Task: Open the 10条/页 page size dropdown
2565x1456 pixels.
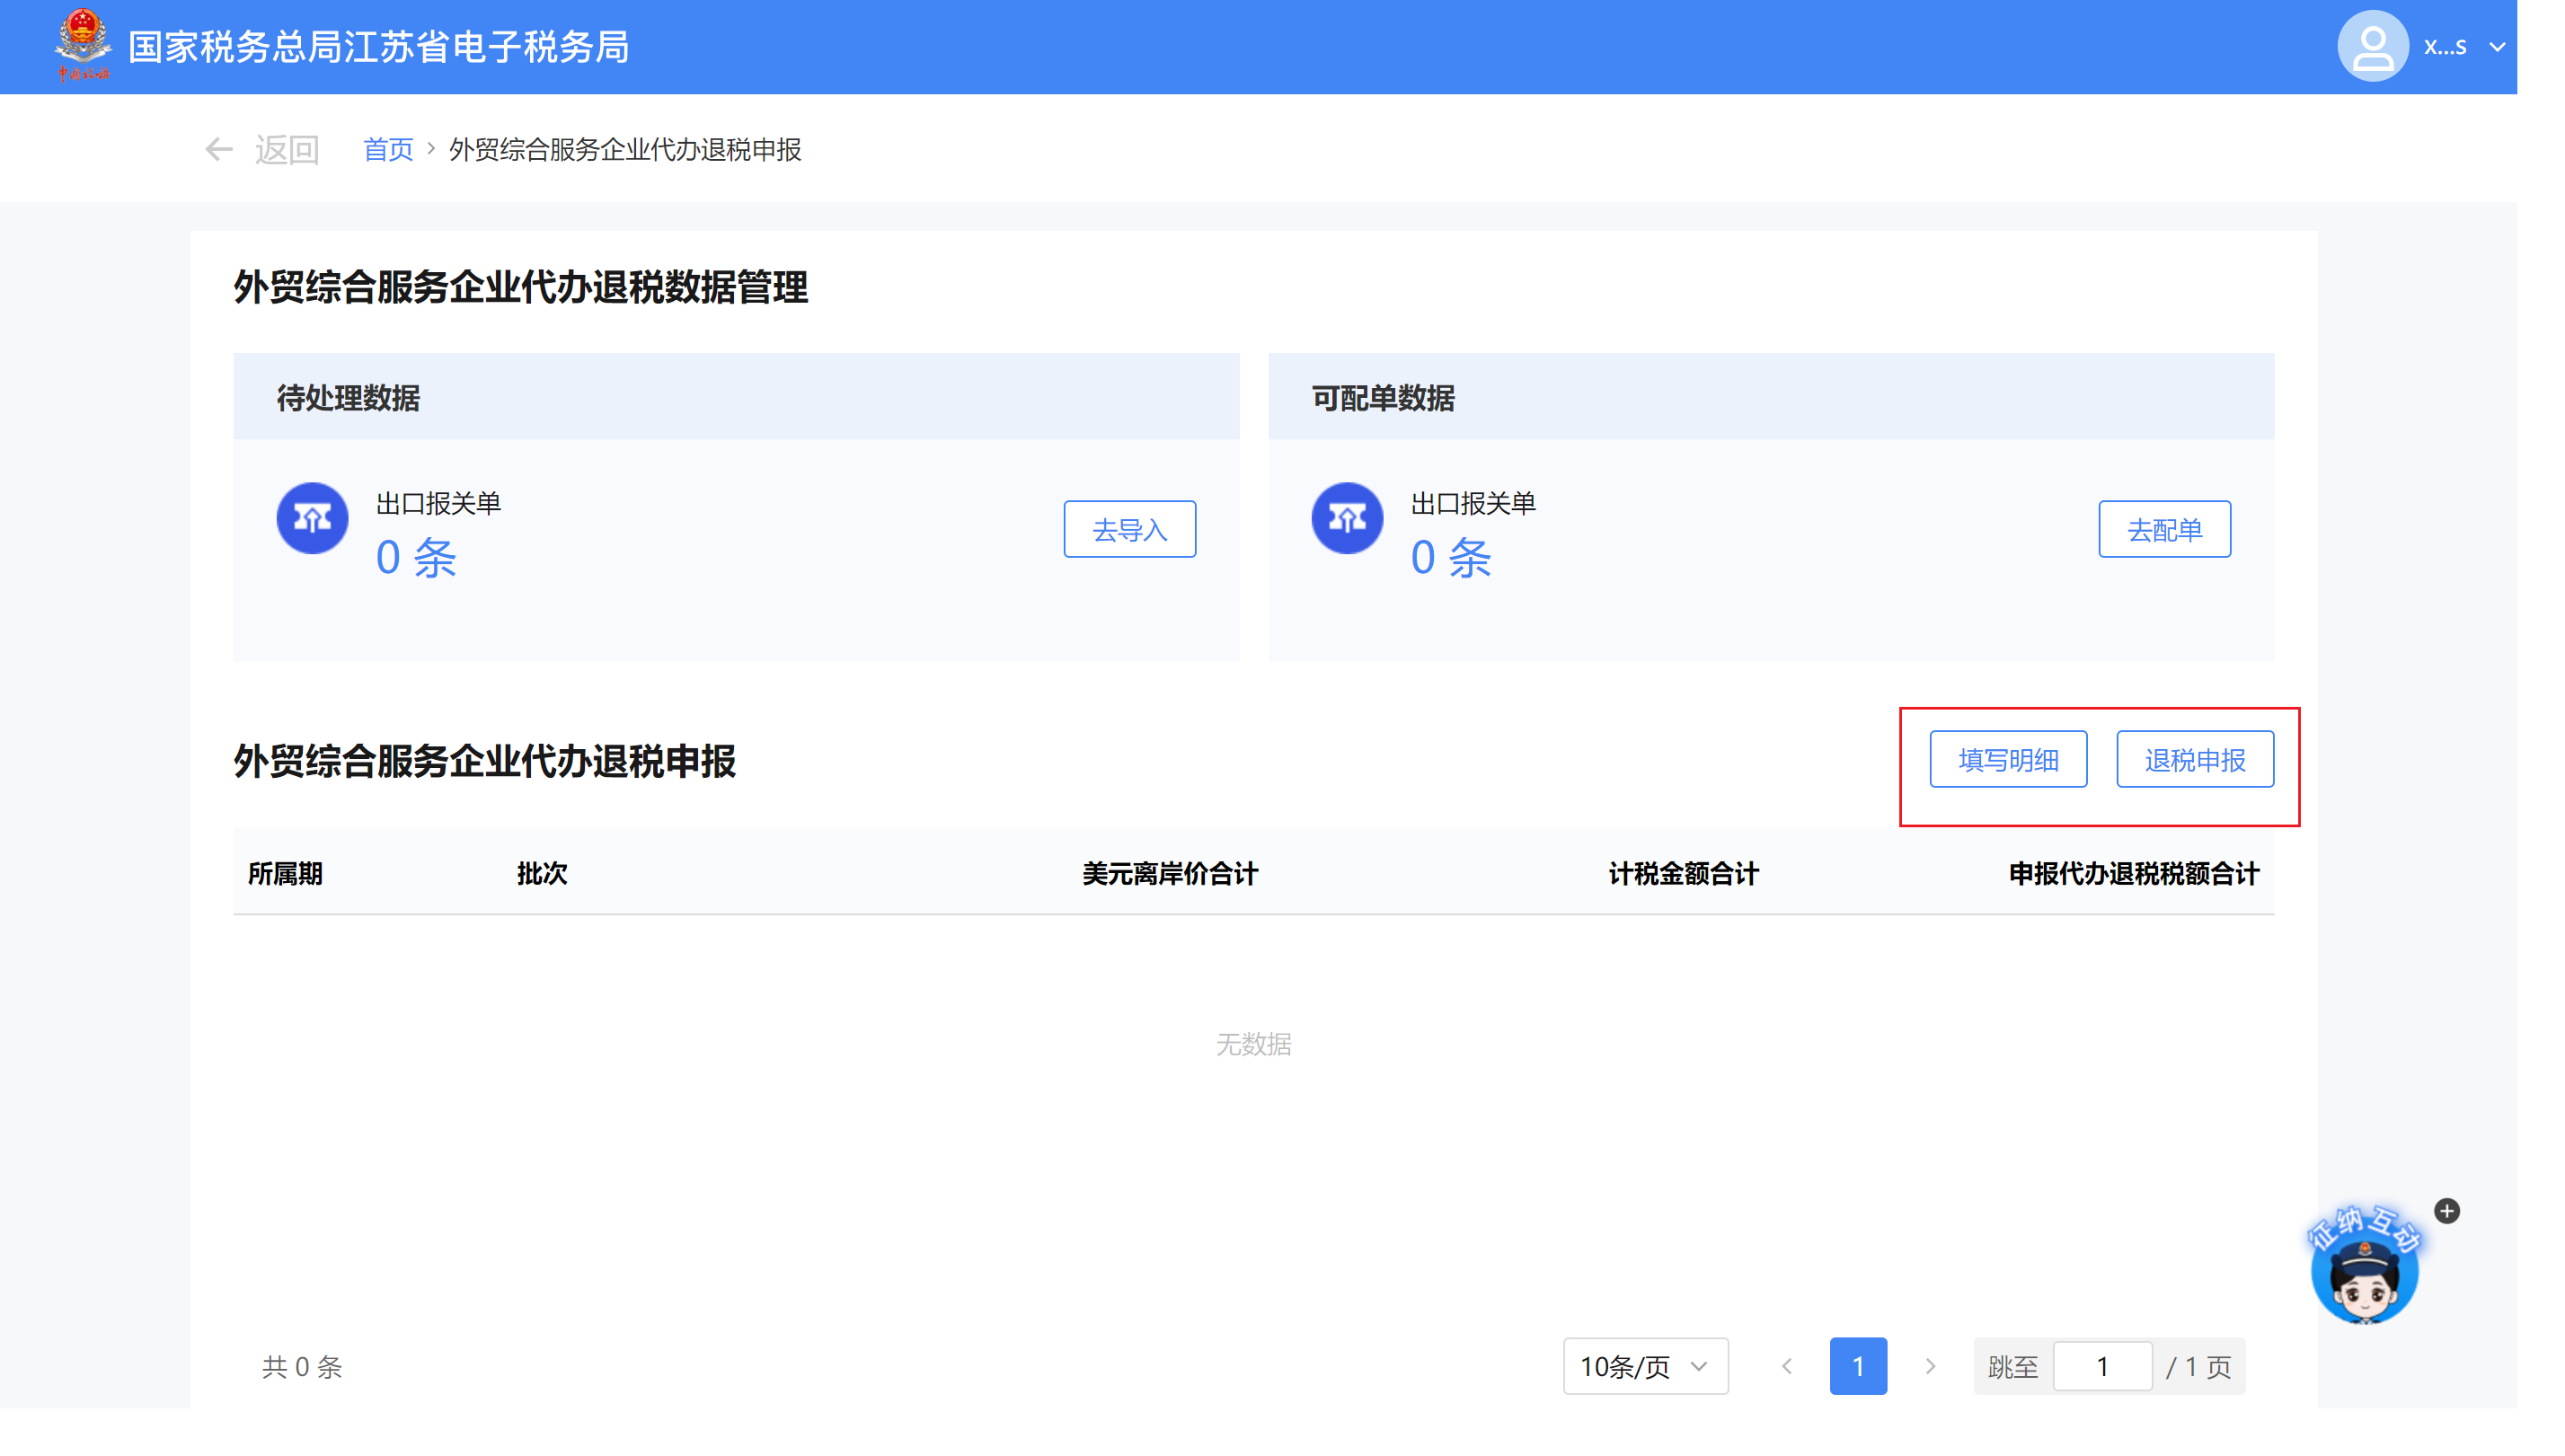Action: click(1644, 1366)
